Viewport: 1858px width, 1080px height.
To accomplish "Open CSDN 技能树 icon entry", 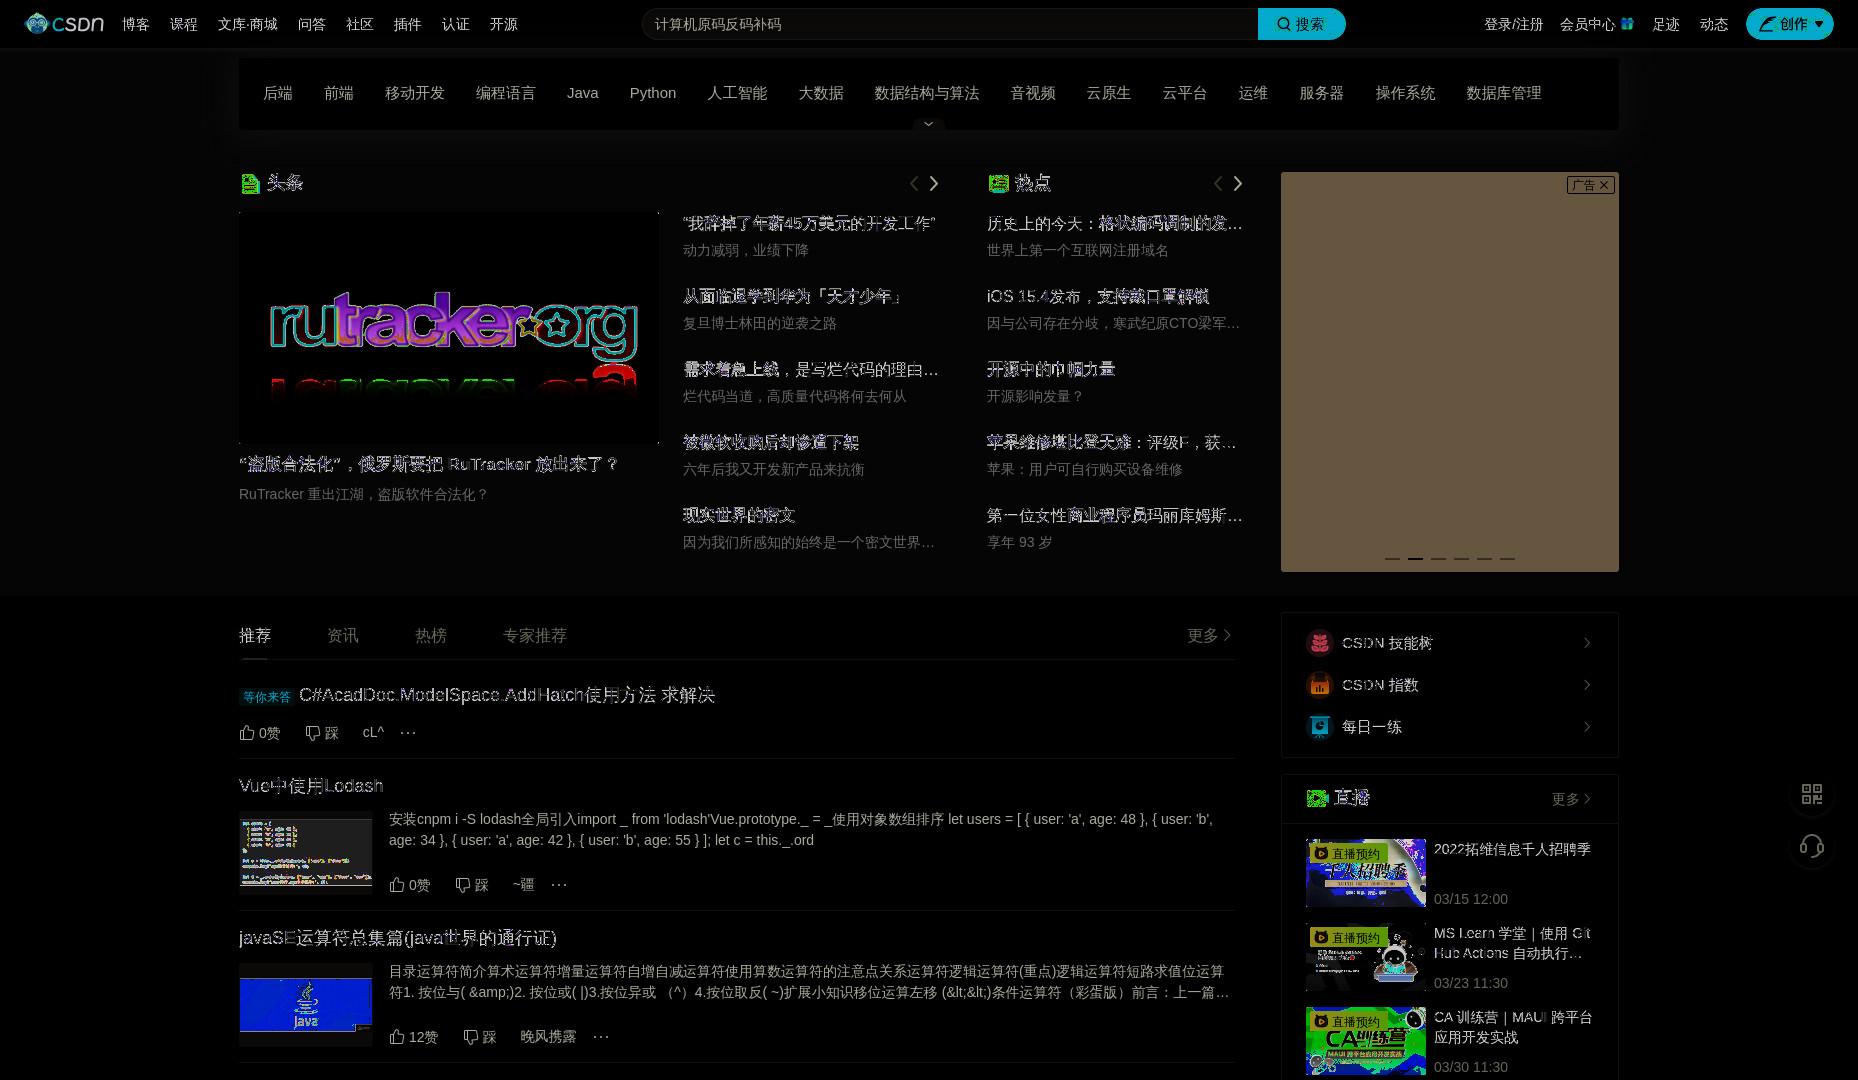I will point(1320,643).
